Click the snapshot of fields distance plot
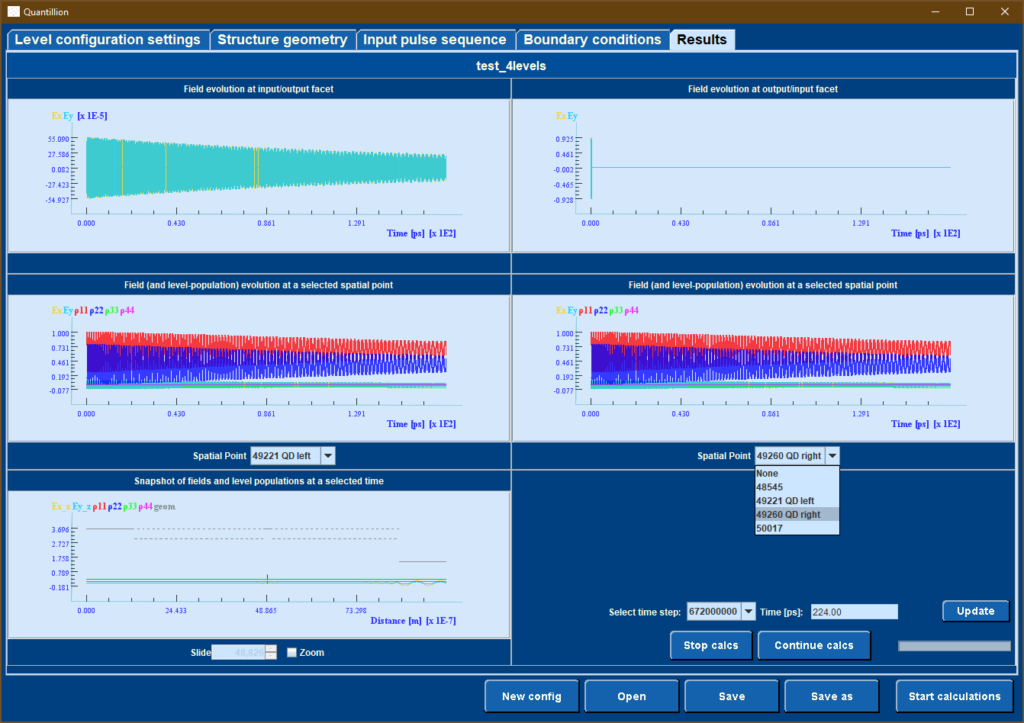This screenshot has width=1024, height=723. coord(259,564)
